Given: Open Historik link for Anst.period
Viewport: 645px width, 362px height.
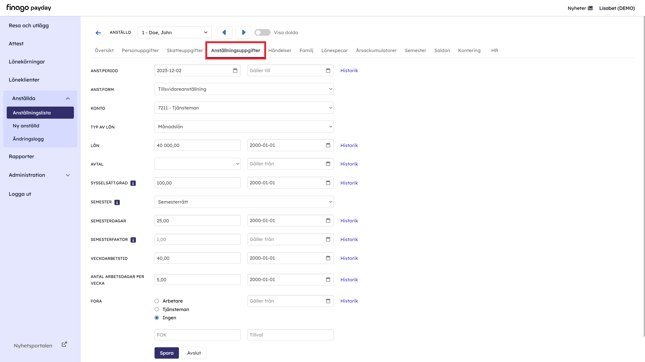Looking at the screenshot, I should [349, 71].
